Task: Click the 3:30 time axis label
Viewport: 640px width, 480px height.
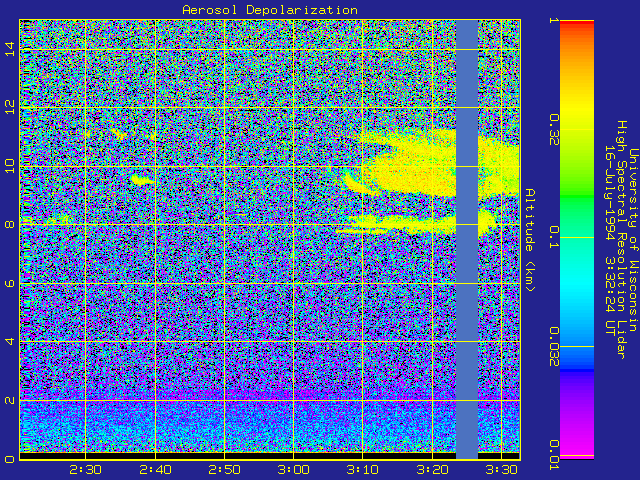Action: pos(501,470)
